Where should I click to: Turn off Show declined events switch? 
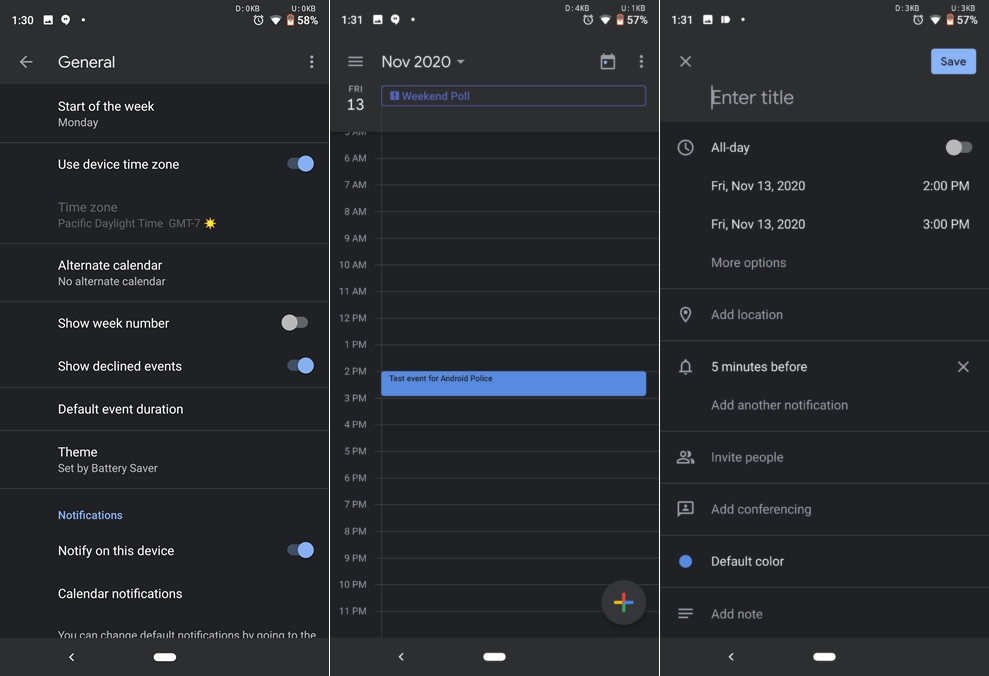point(300,366)
